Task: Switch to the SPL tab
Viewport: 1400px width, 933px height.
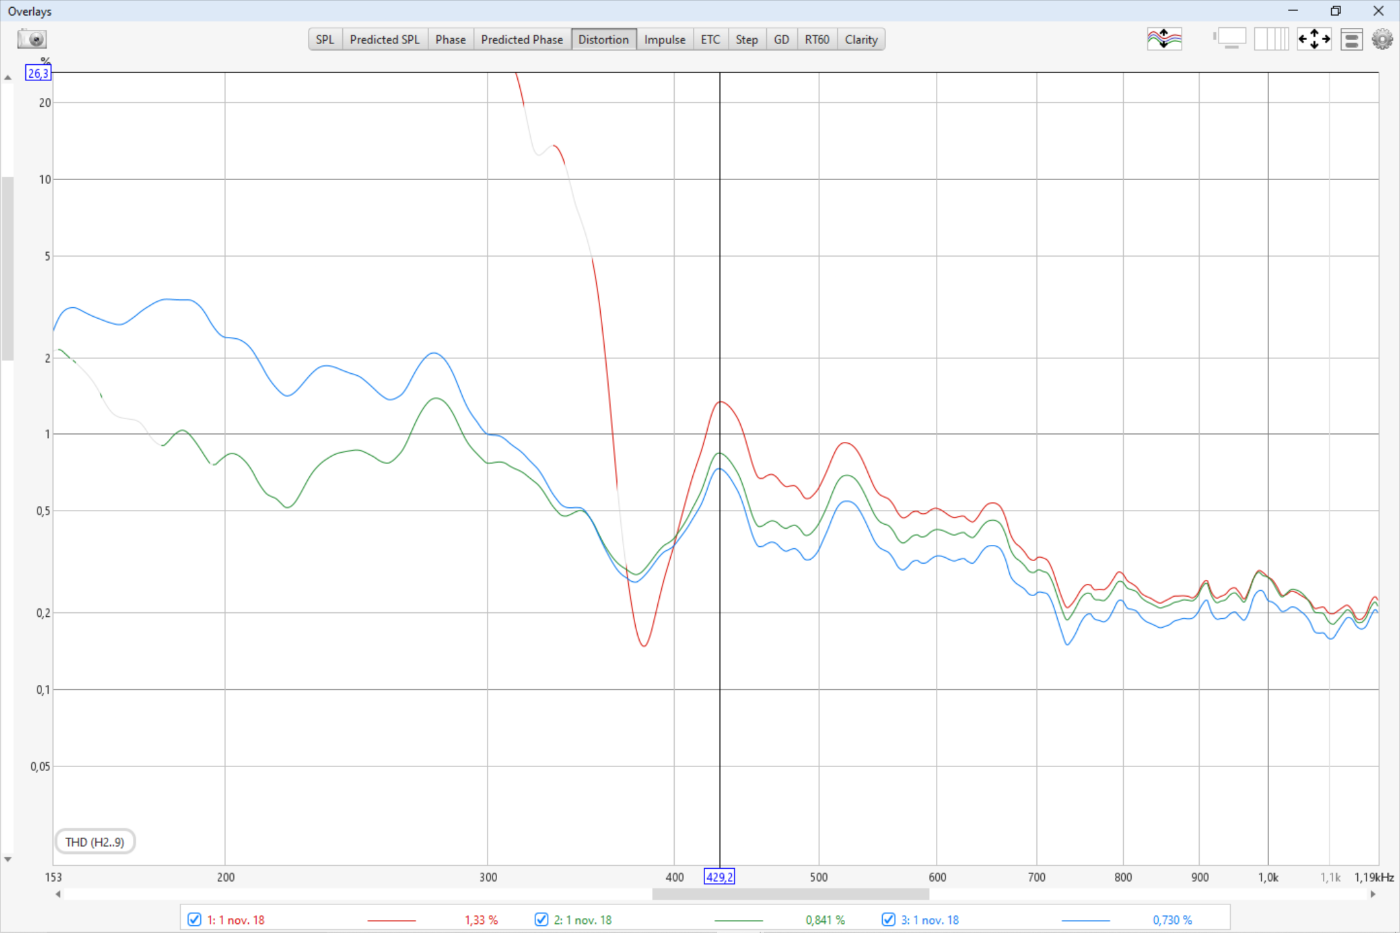Action: (325, 40)
